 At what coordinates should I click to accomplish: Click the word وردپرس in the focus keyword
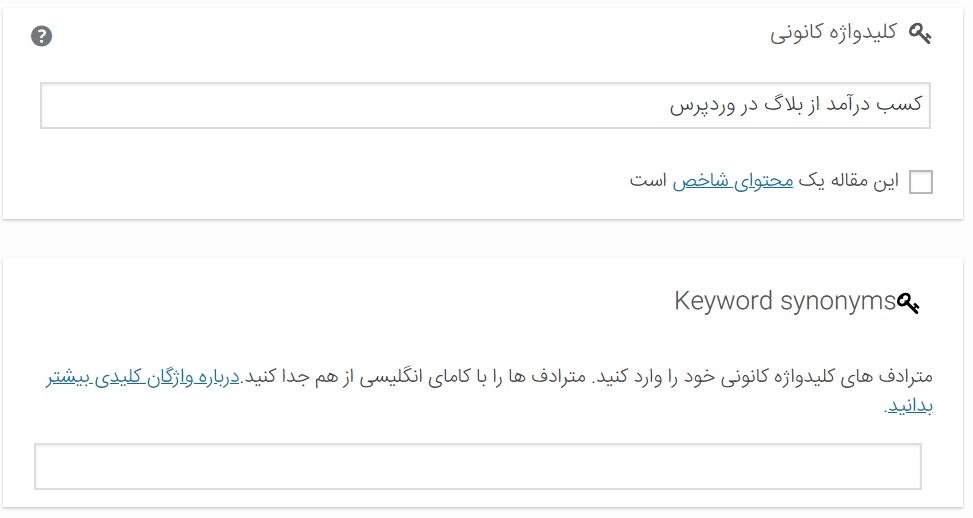pyautogui.click(x=702, y=104)
